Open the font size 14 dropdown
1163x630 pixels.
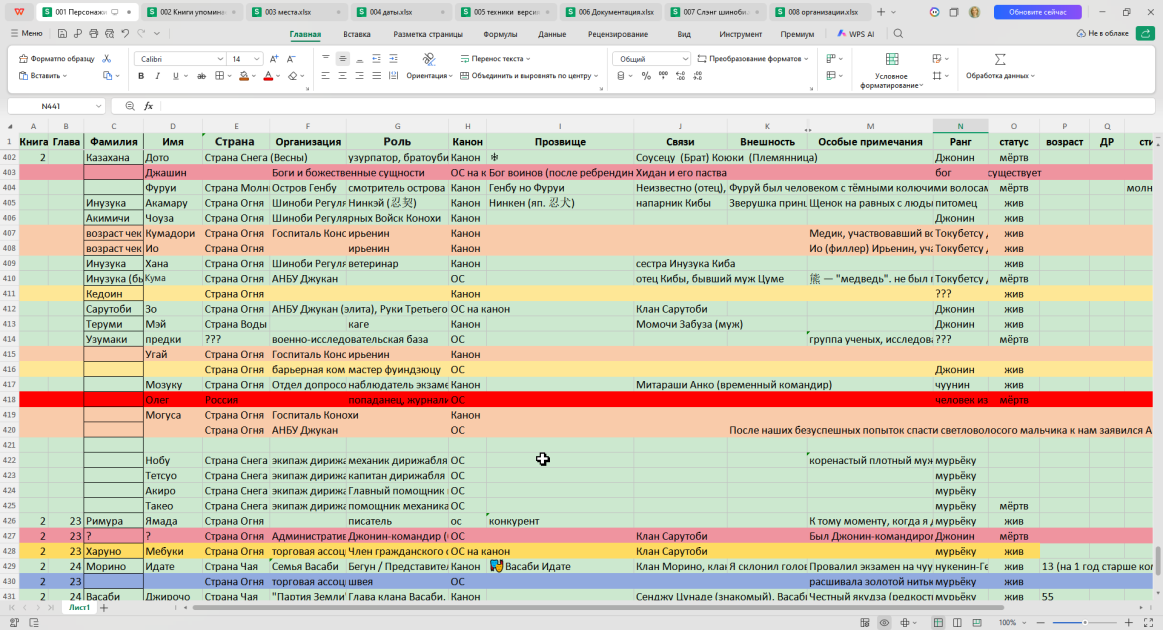pos(257,59)
